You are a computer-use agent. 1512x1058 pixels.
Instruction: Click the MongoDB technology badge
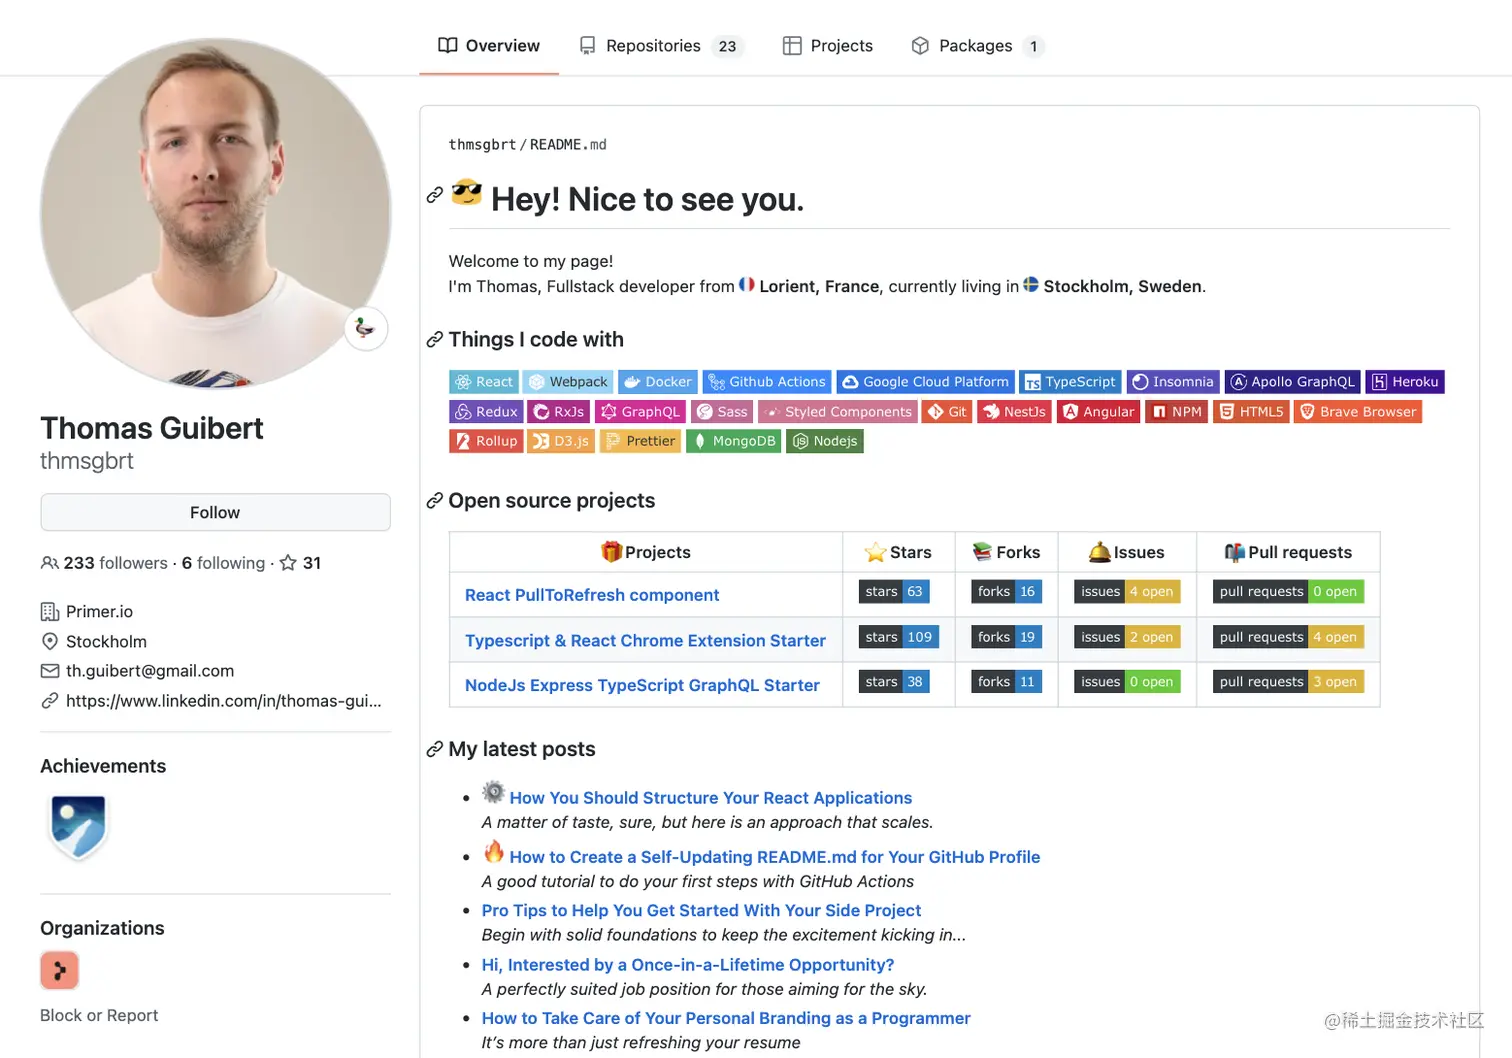(x=734, y=441)
